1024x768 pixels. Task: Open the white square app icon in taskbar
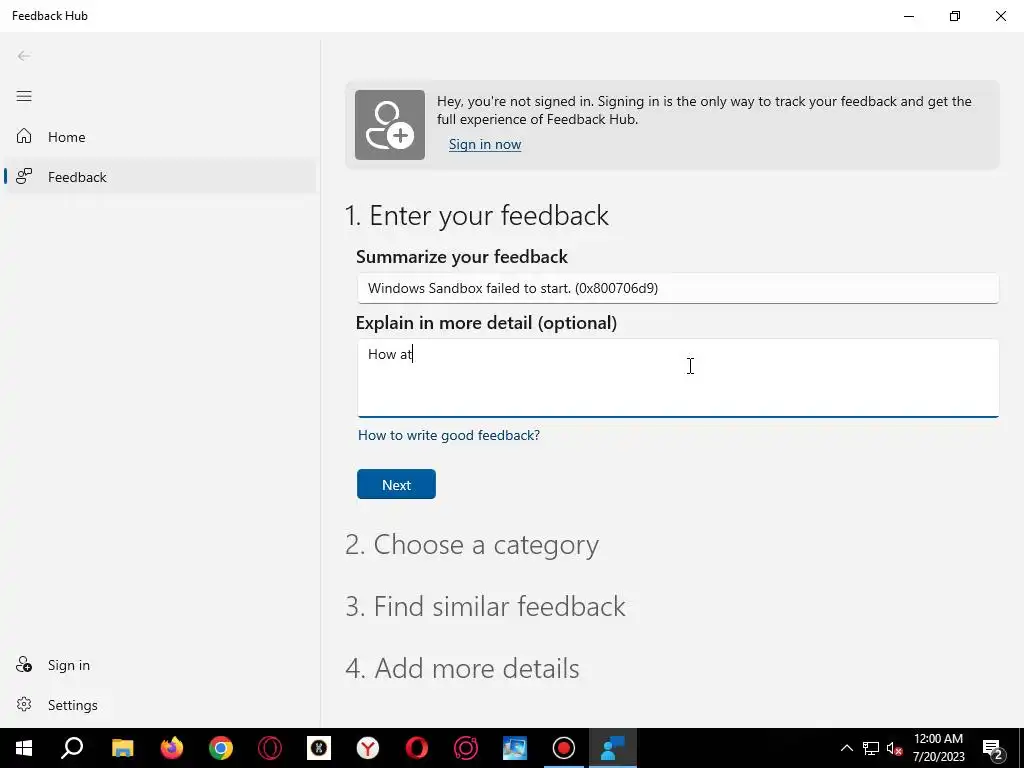pos(319,748)
